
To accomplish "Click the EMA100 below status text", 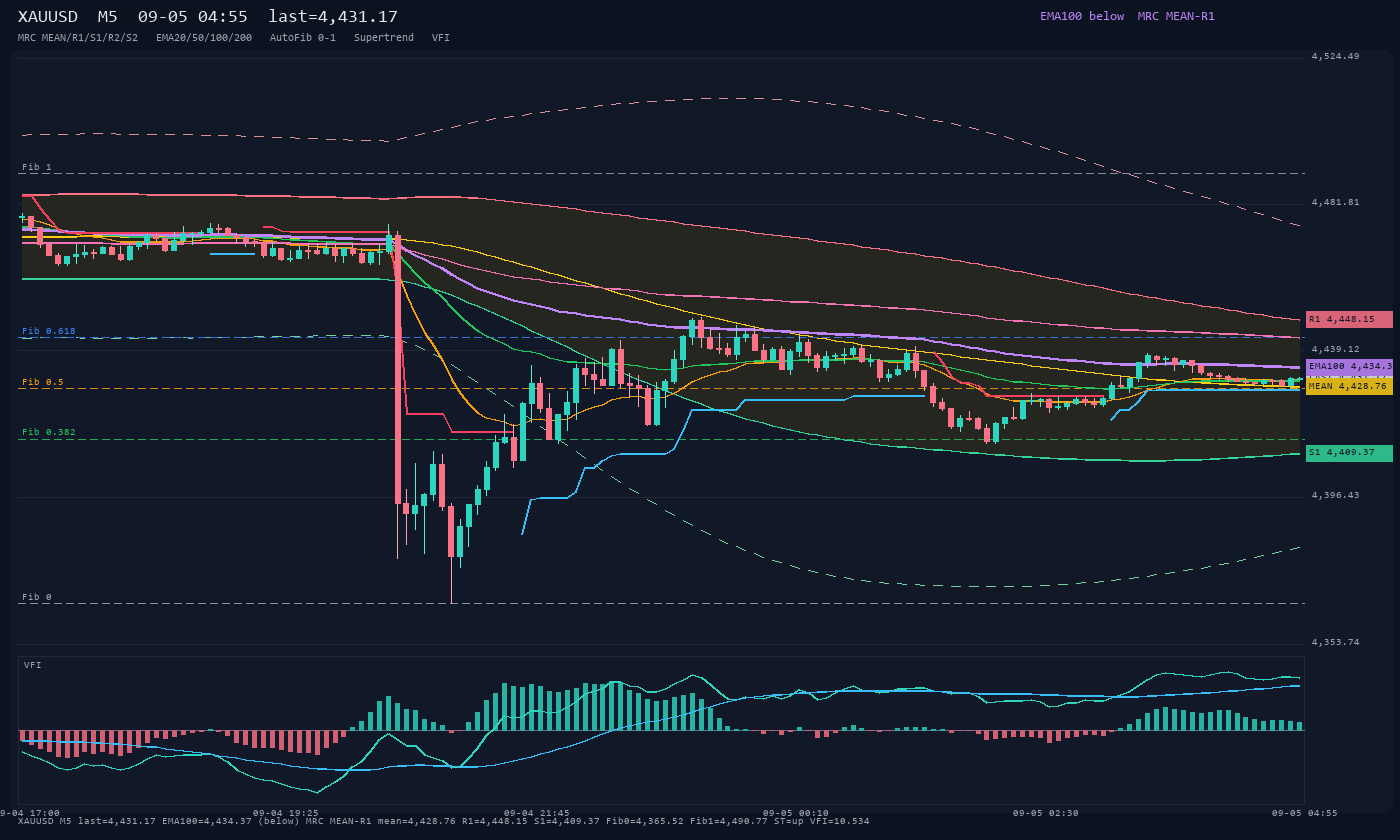I will click(1082, 16).
